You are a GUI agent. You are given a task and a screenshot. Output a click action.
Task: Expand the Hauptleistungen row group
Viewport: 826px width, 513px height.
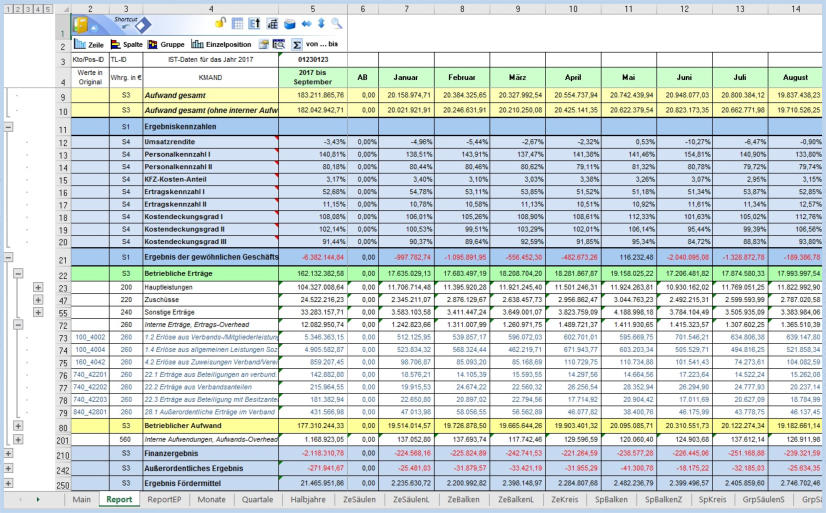click(38, 287)
